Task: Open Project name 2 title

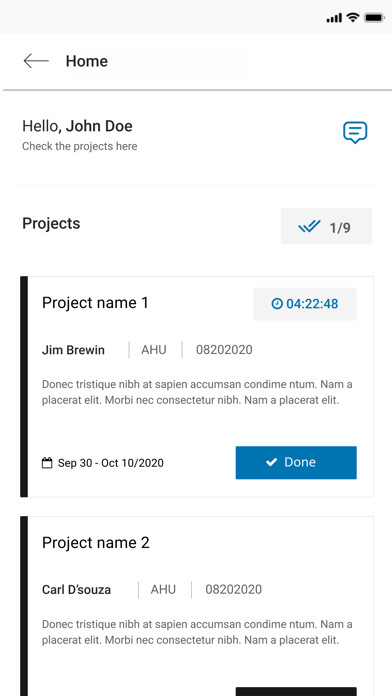Action: [96, 542]
